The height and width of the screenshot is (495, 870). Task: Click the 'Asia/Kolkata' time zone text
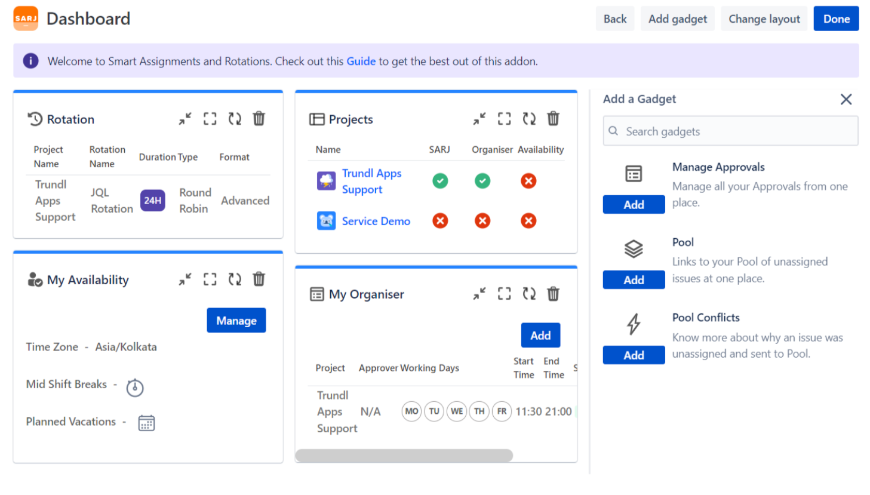click(x=126, y=347)
